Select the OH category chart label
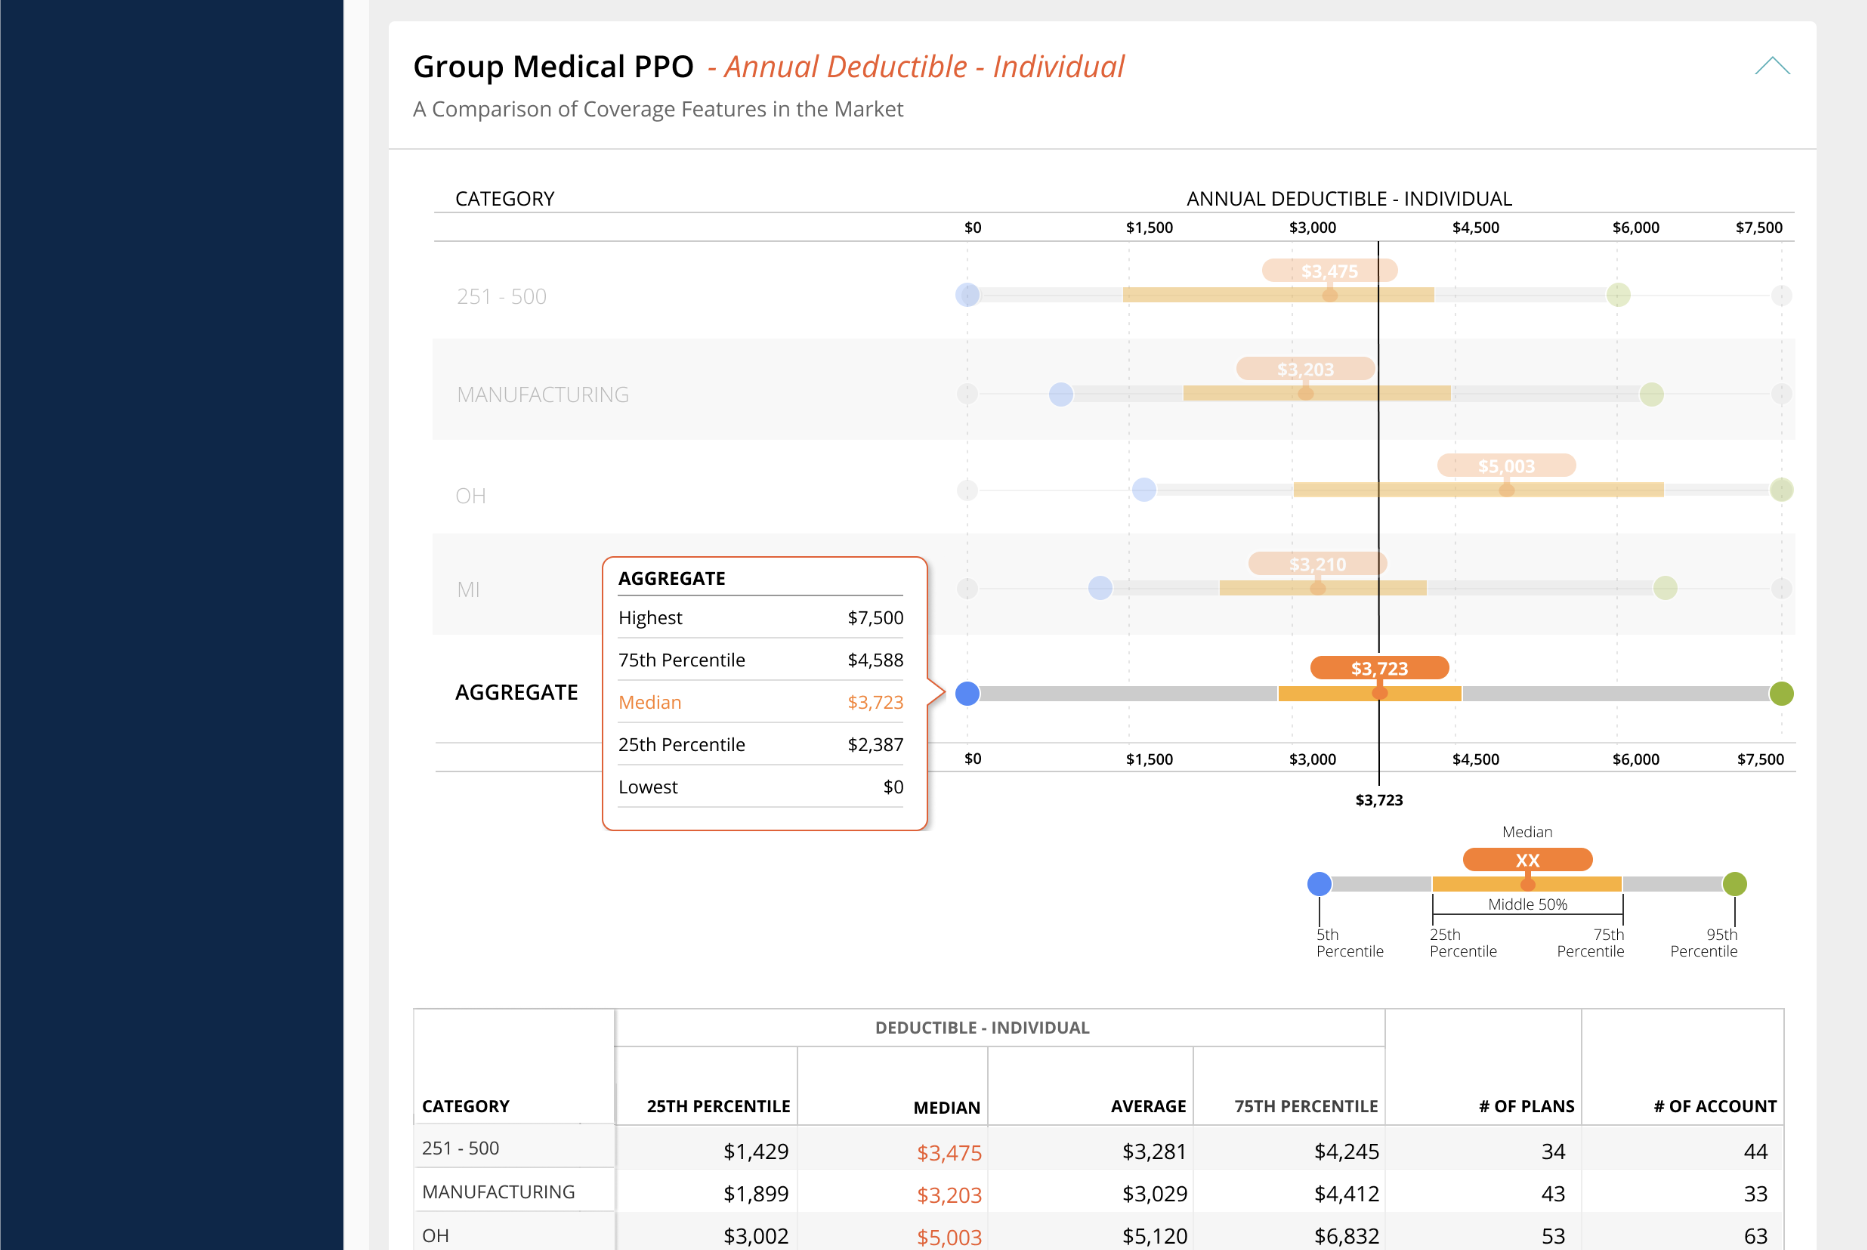Viewport: 1867px width, 1250px height. tap(471, 496)
